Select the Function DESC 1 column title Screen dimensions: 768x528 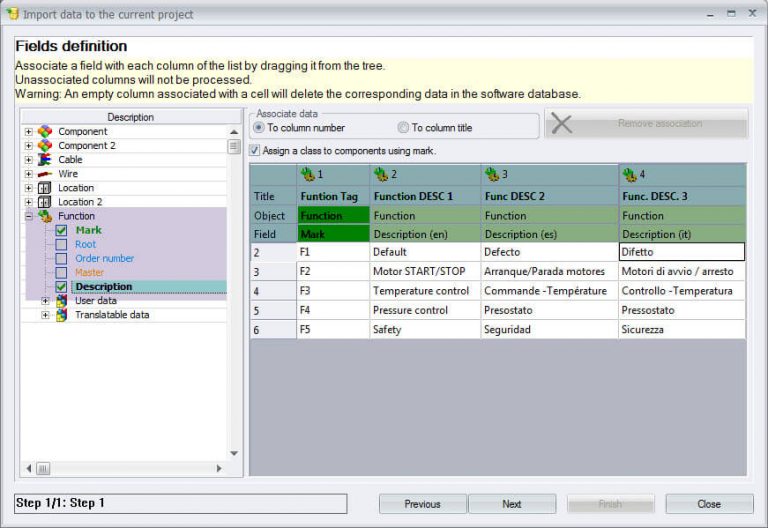[x=425, y=196]
